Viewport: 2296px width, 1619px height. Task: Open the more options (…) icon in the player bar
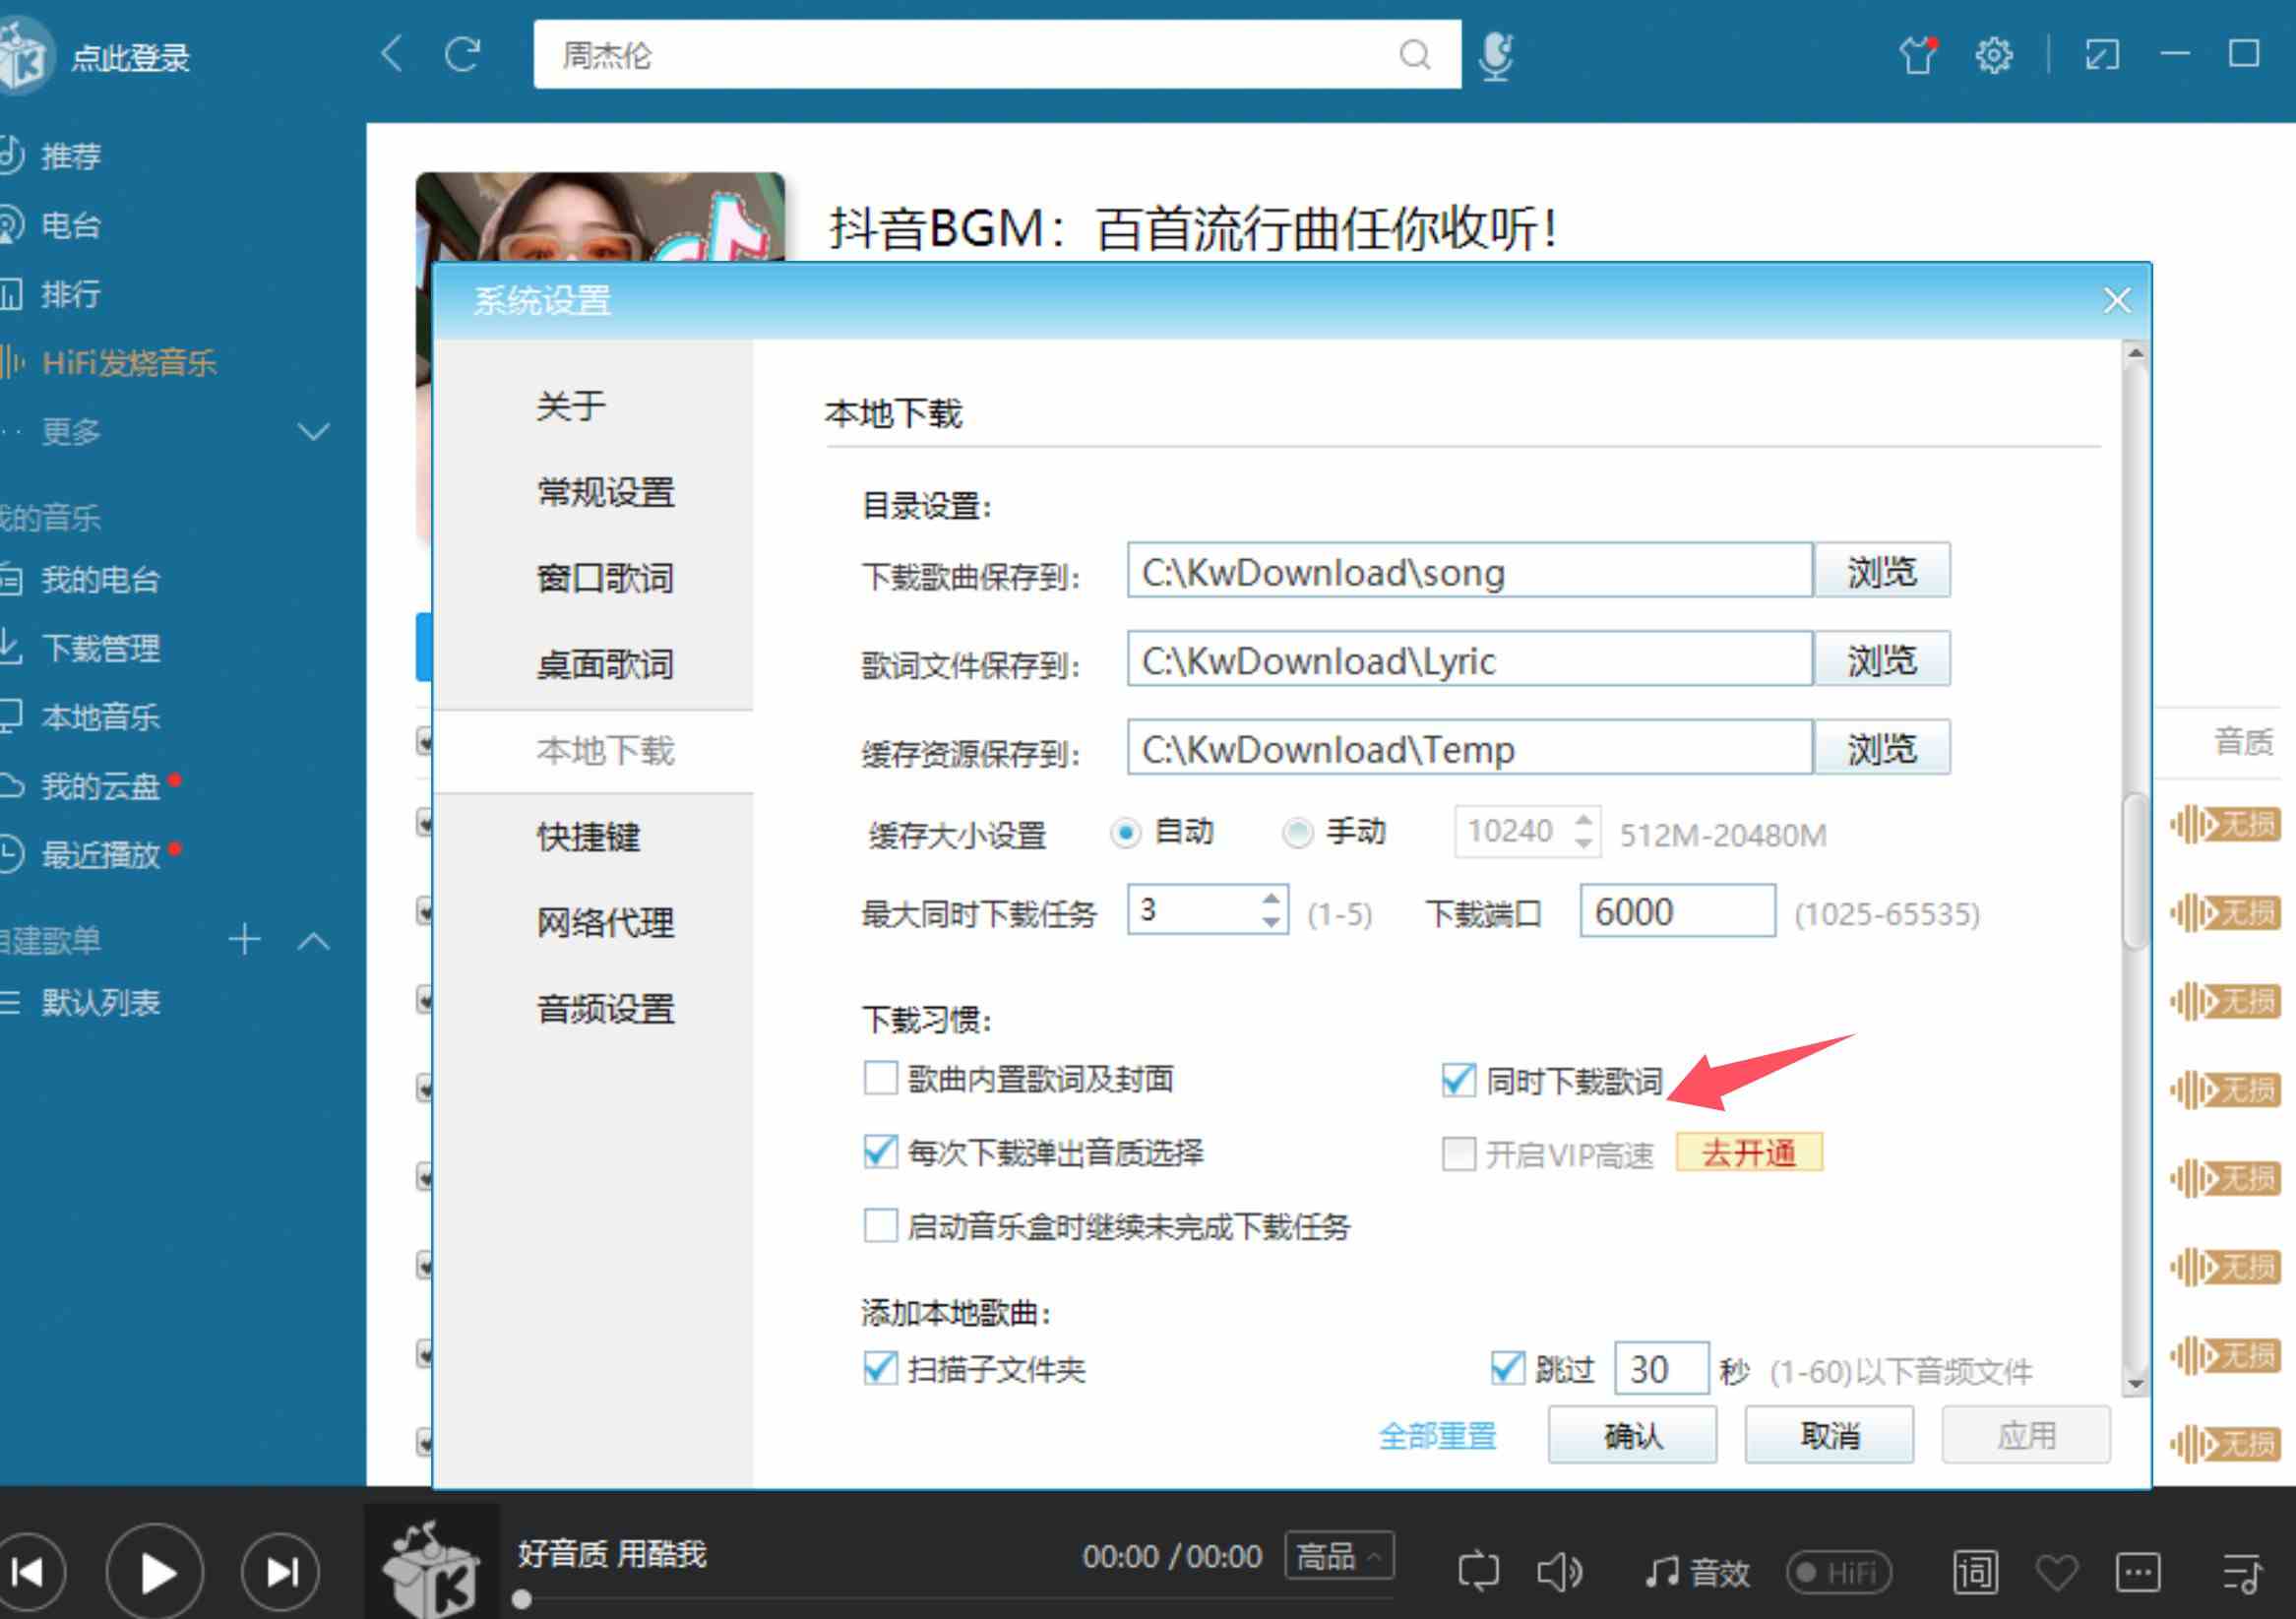[x=2138, y=1572]
